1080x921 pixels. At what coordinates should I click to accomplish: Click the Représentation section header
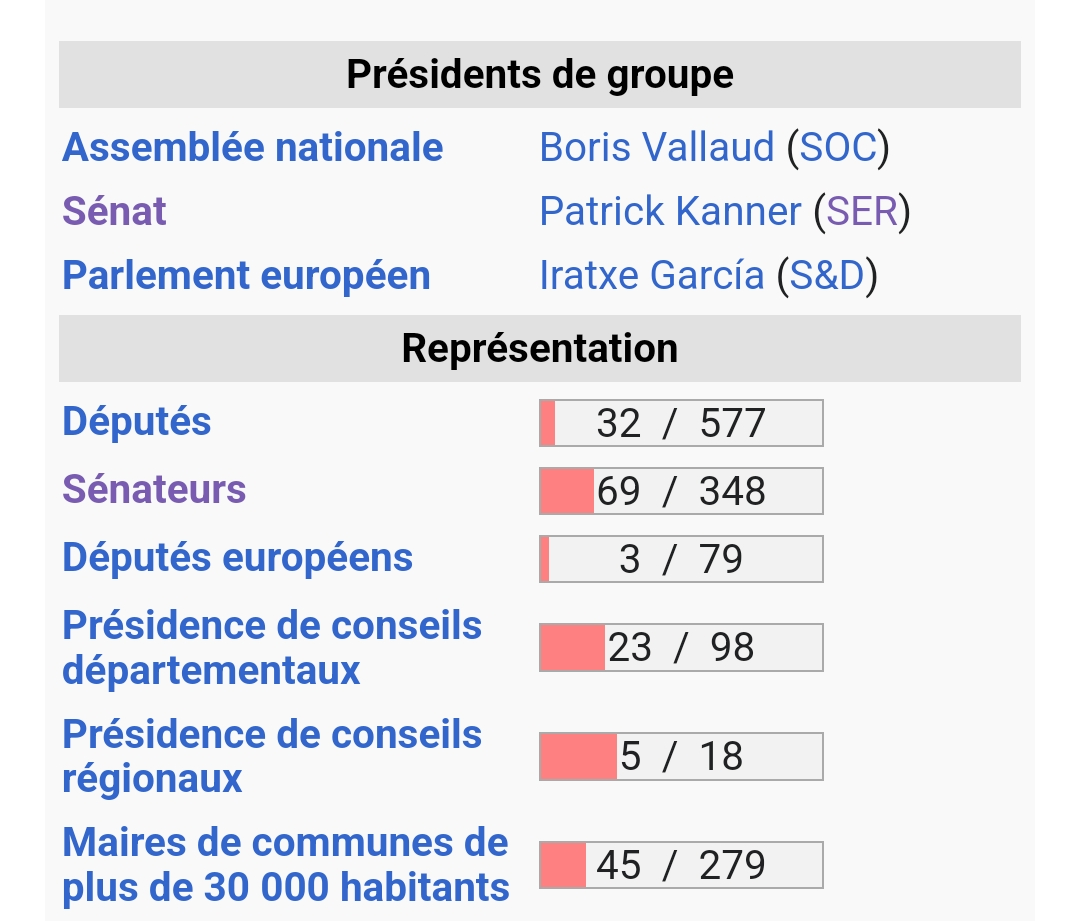[x=540, y=349]
